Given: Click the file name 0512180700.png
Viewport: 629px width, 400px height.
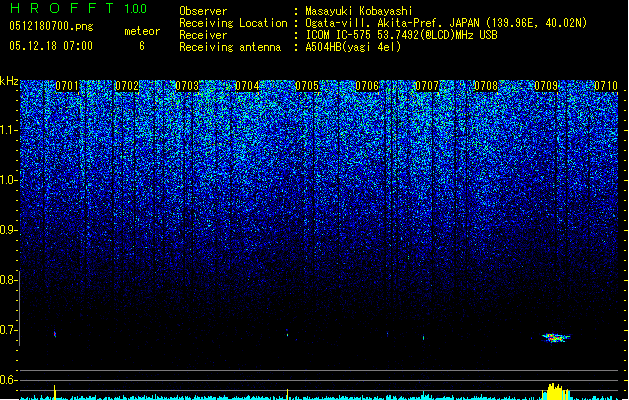Looking at the screenshot, I should (x=51, y=27).
